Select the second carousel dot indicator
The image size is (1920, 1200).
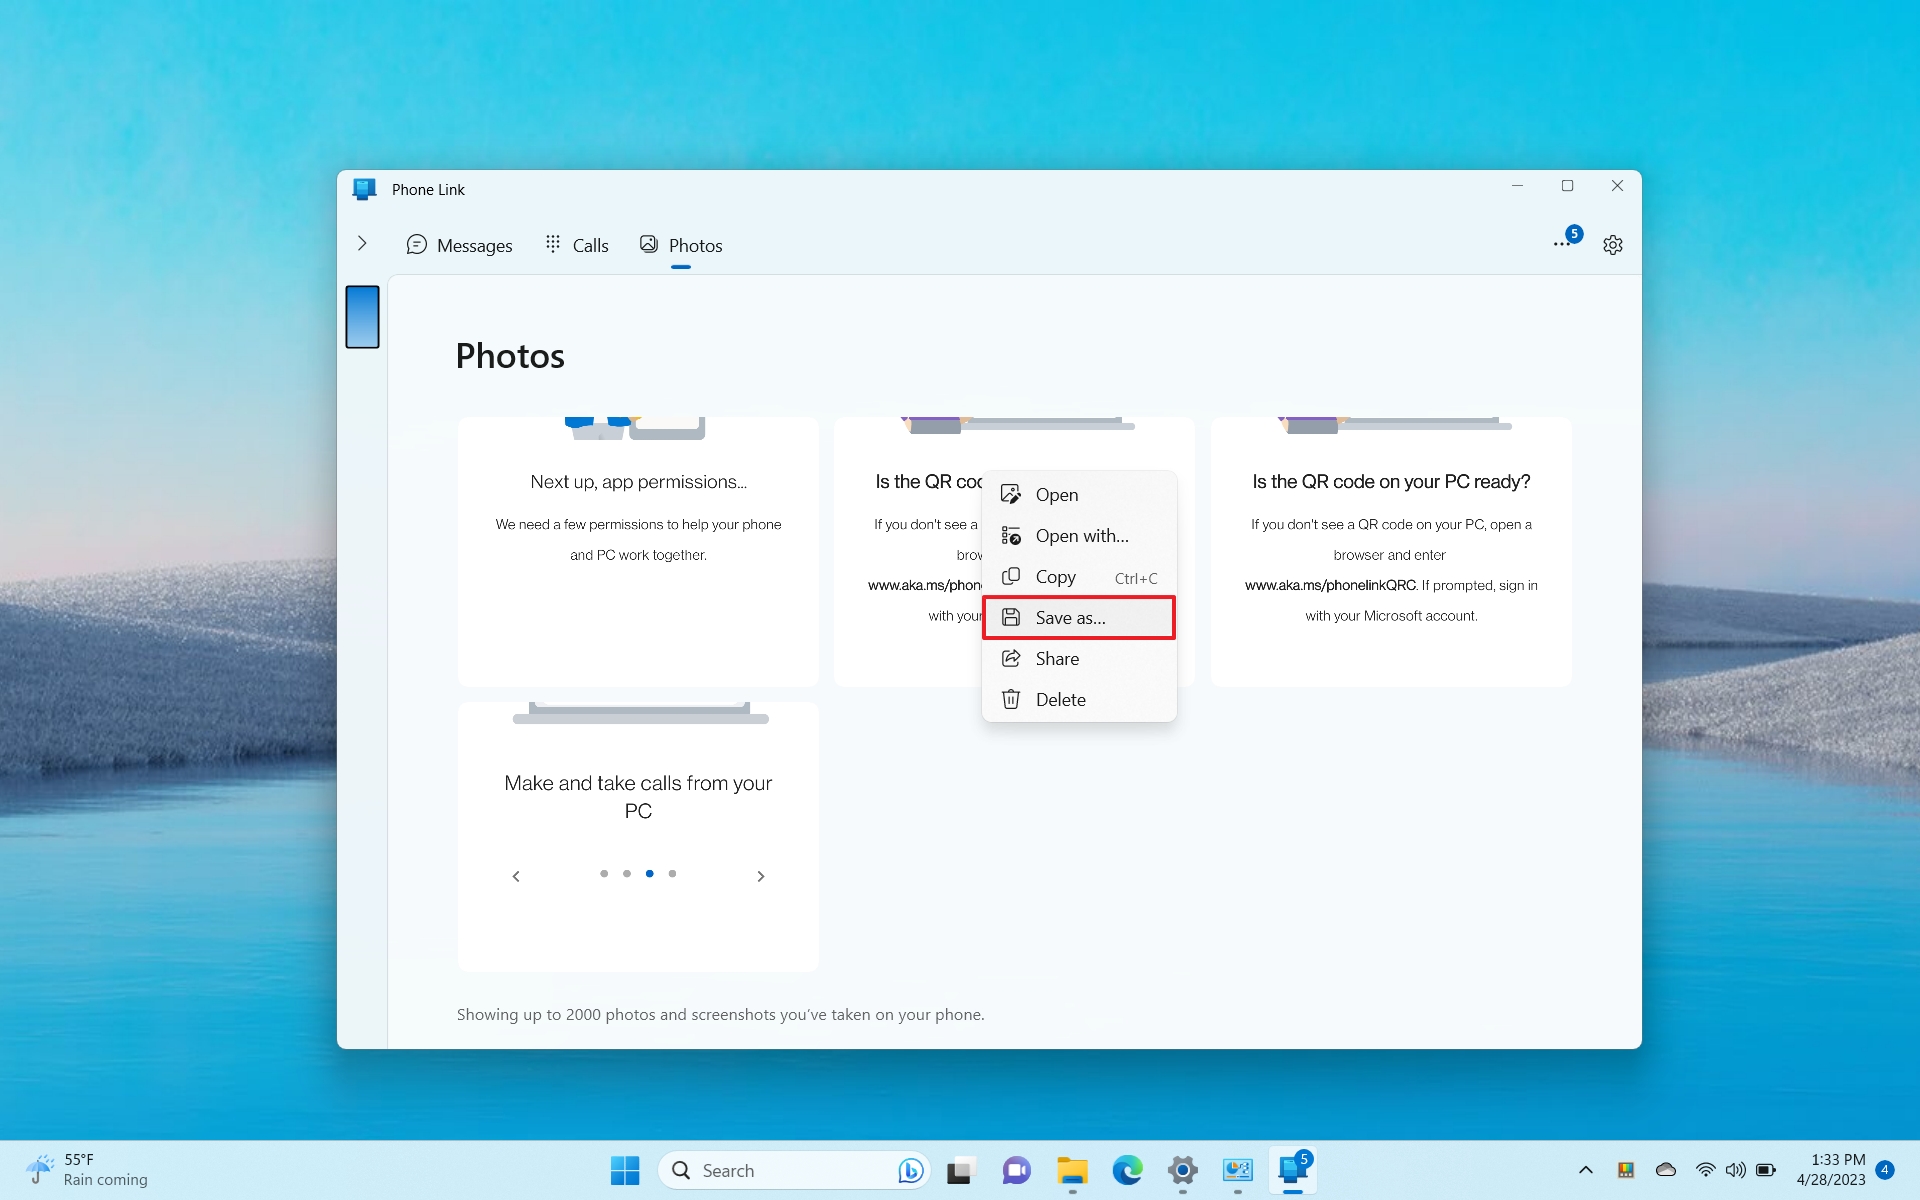coord(626,872)
